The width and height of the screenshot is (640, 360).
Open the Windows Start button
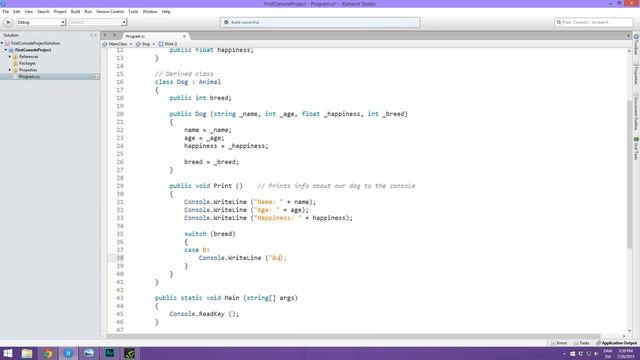coord(8,353)
